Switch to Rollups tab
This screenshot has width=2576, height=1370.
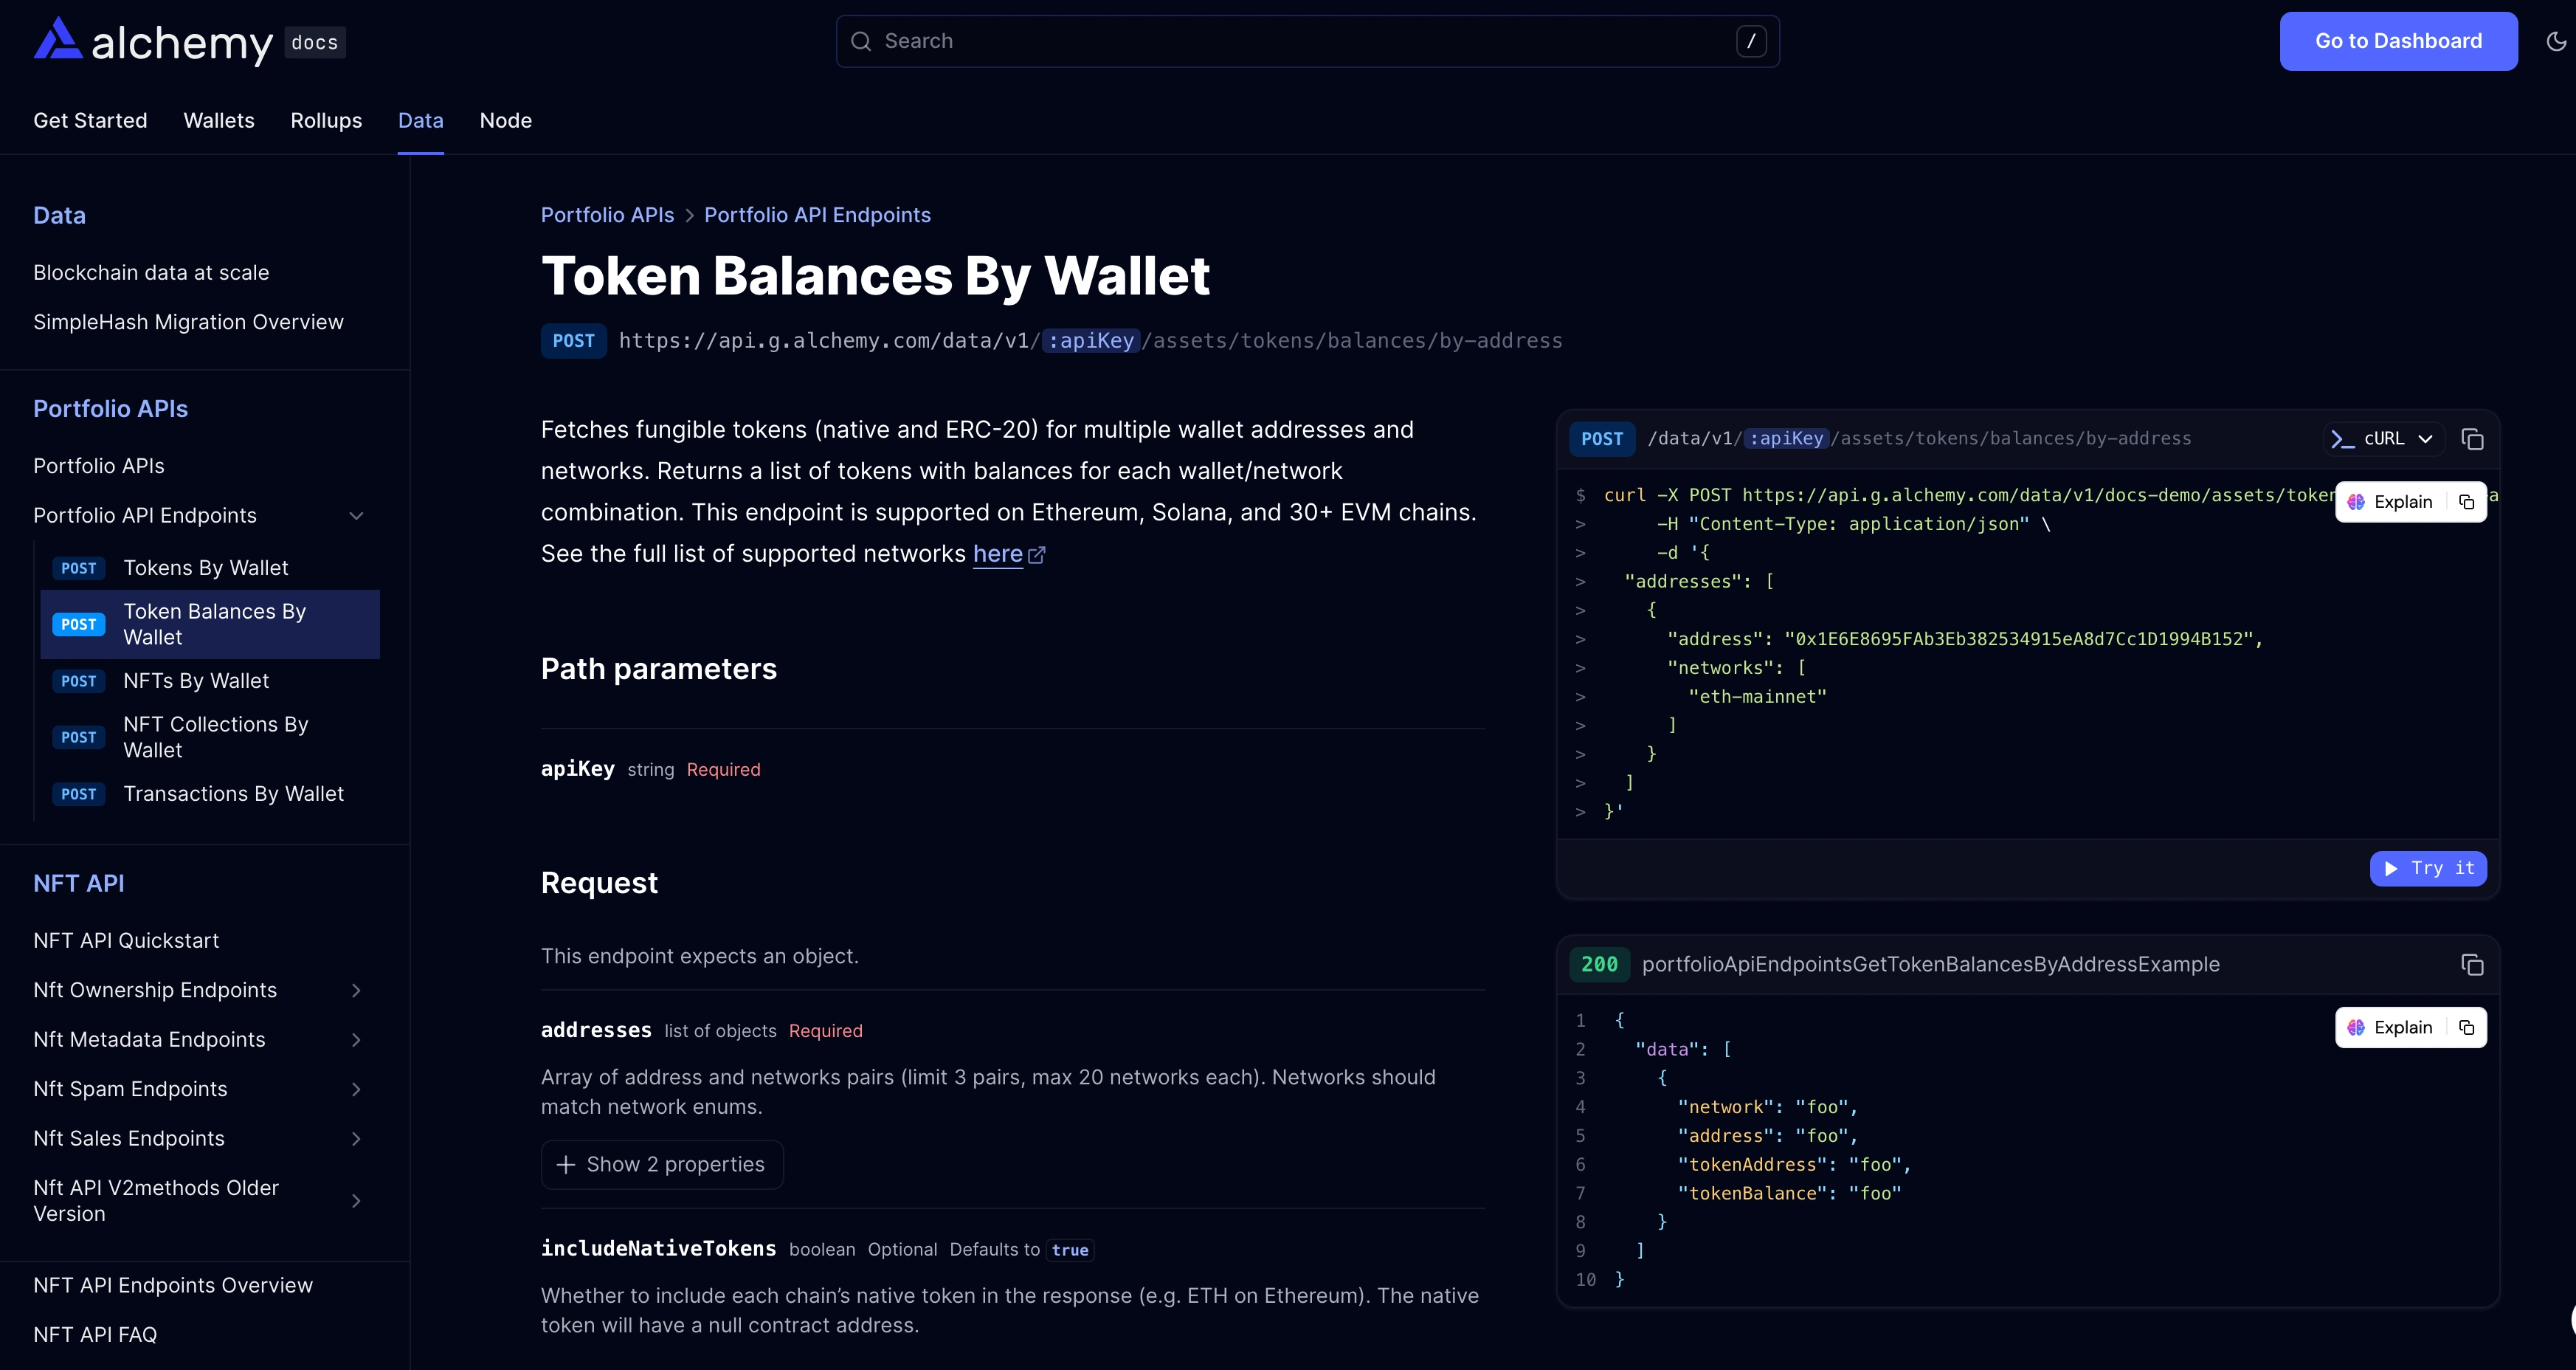pyautogui.click(x=326, y=120)
